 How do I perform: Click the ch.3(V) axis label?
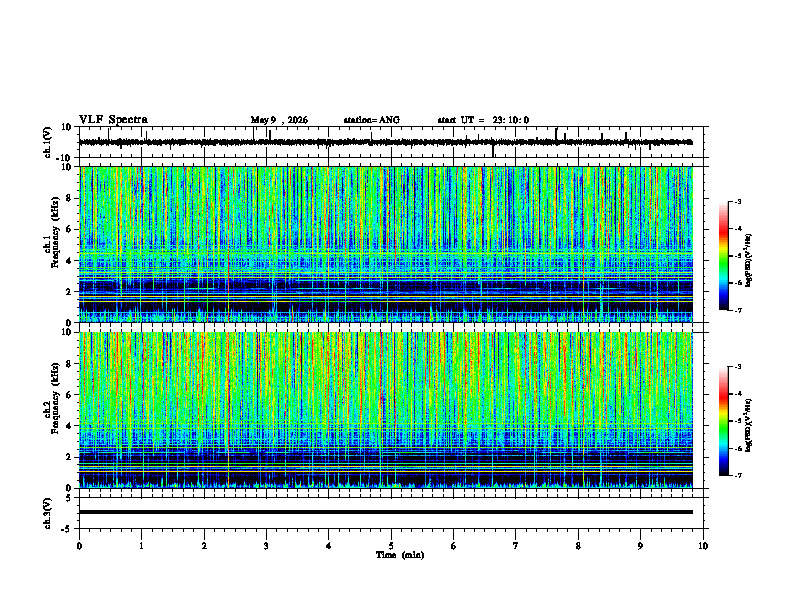pyautogui.click(x=48, y=513)
